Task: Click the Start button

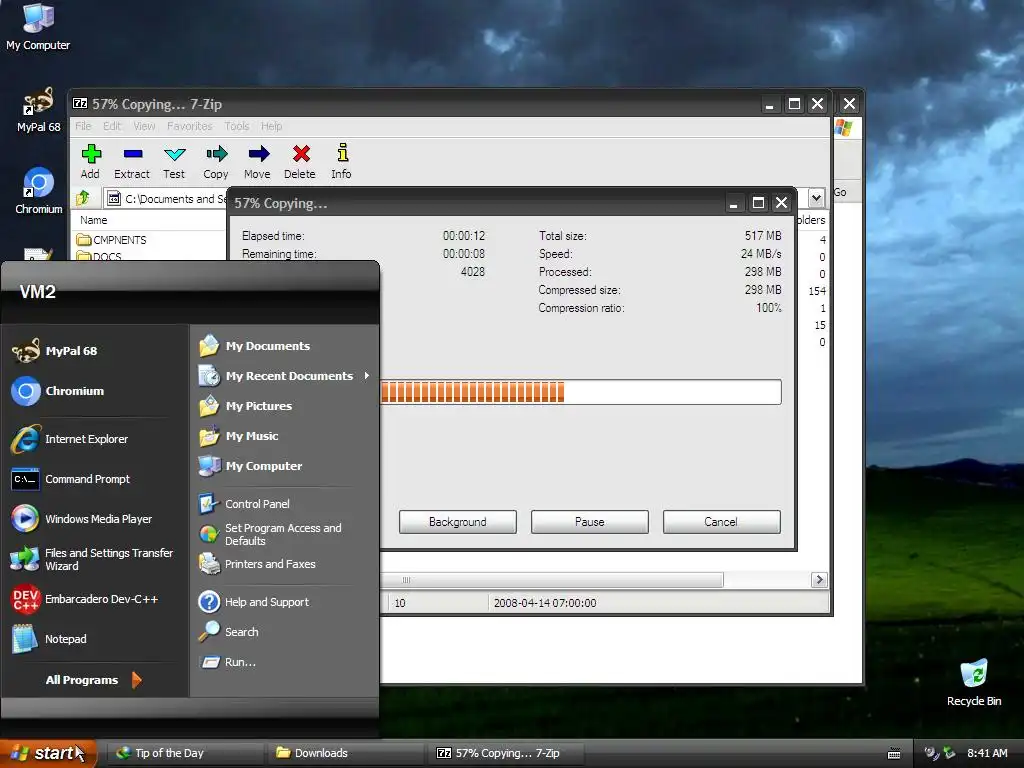Action: (x=48, y=753)
